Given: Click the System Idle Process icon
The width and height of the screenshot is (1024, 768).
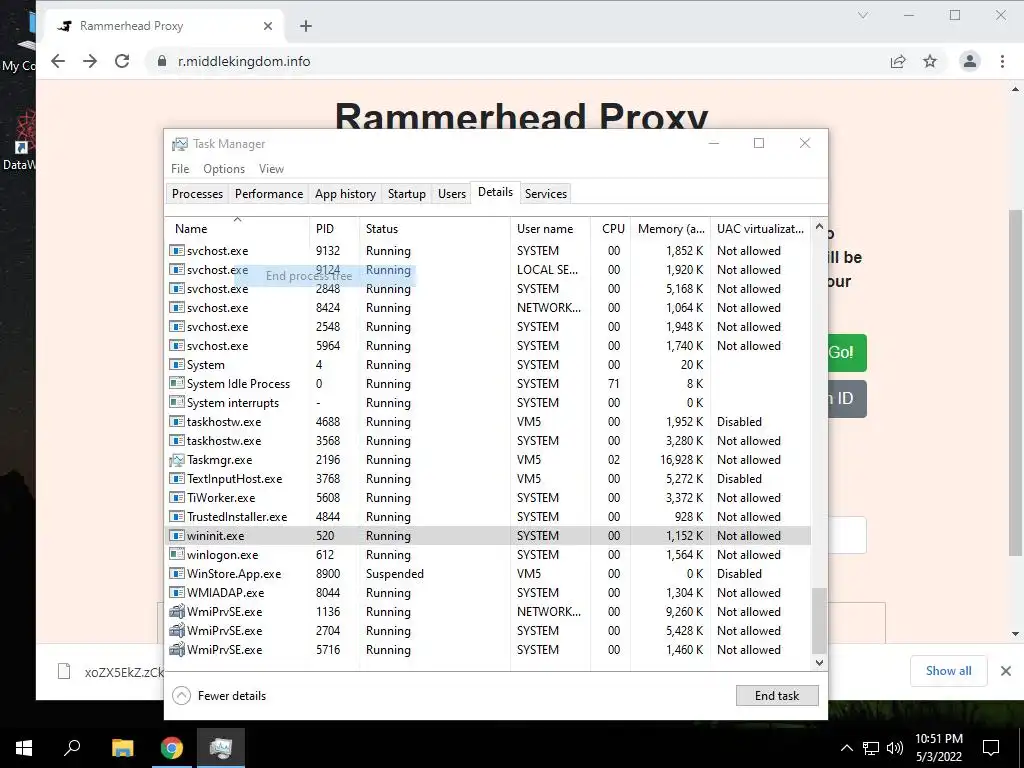Looking at the screenshot, I should coord(176,384).
